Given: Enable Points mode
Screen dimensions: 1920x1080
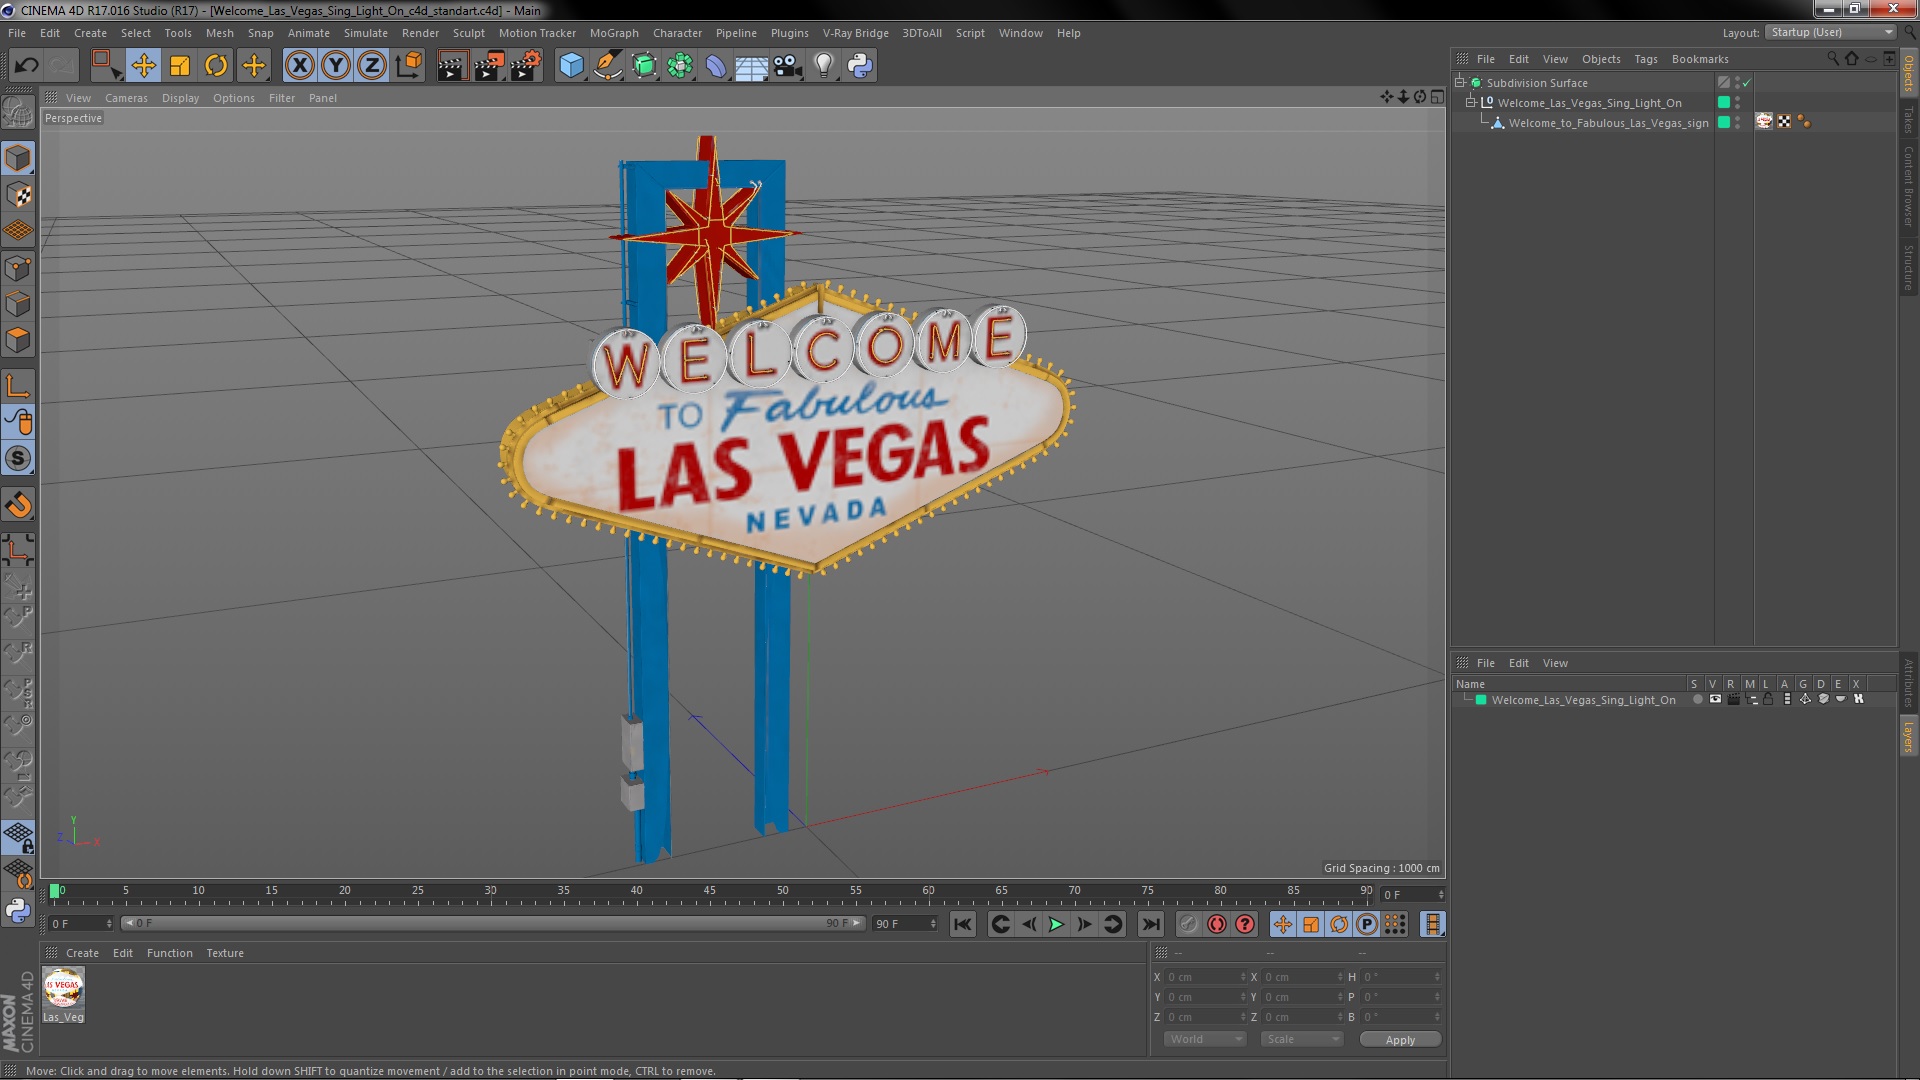Looking at the screenshot, I should coord(18,268).
